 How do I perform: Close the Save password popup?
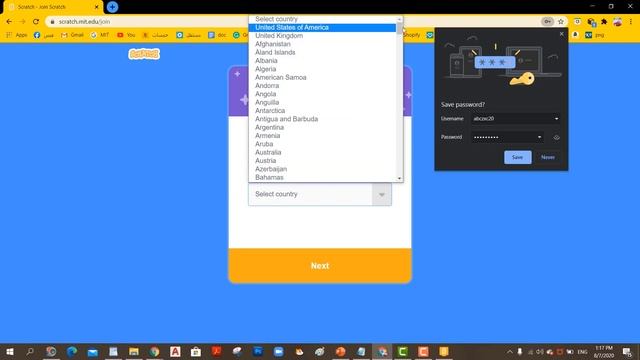tap(561, 34)
